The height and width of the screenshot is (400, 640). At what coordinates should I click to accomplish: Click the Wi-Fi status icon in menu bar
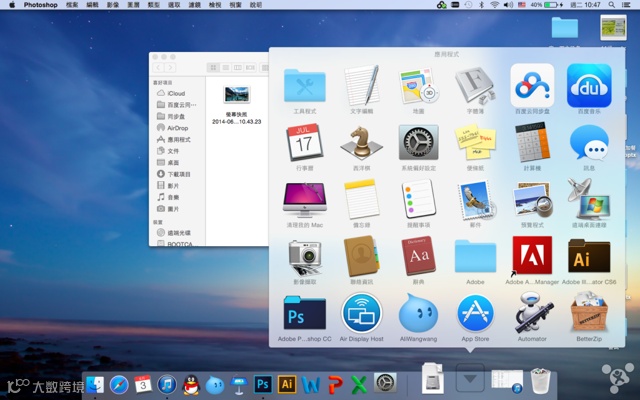[495, 5]
